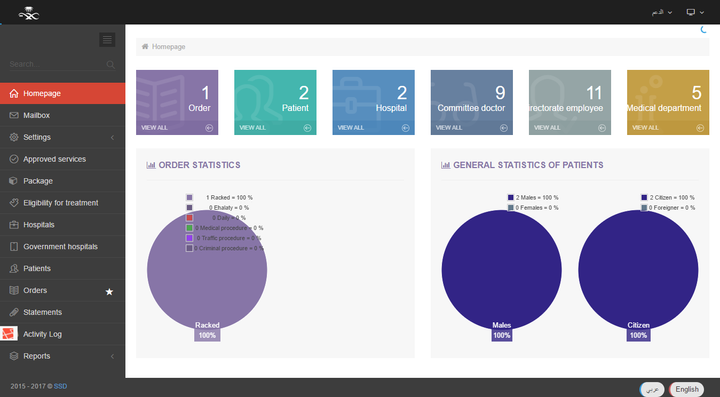Toggle Citizen legend color swatch
This screenshot has height=397, width=720.
coord(644,198)
